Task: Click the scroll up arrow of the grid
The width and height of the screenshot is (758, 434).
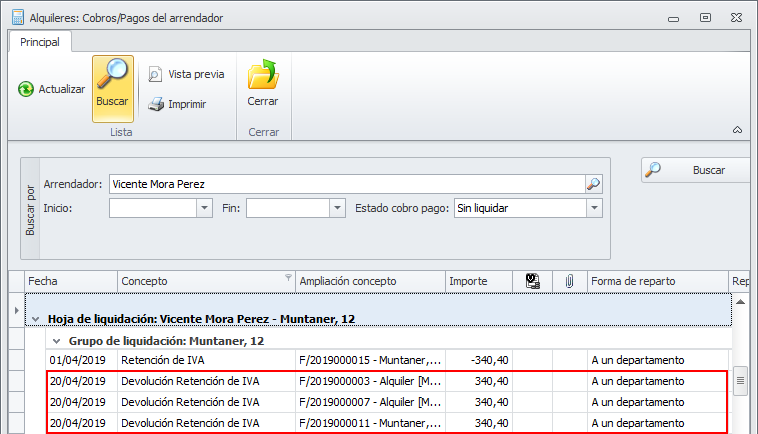Action: [x=740, y=302]
